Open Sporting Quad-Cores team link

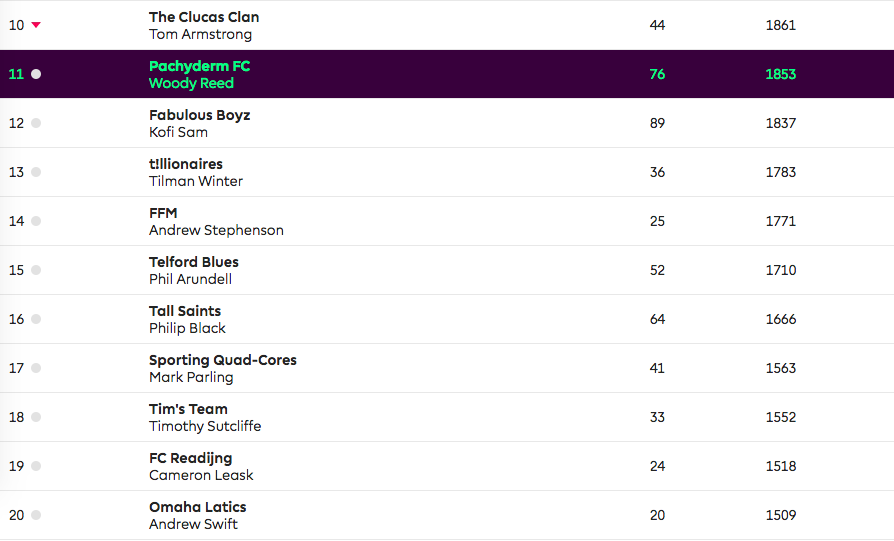223,360
